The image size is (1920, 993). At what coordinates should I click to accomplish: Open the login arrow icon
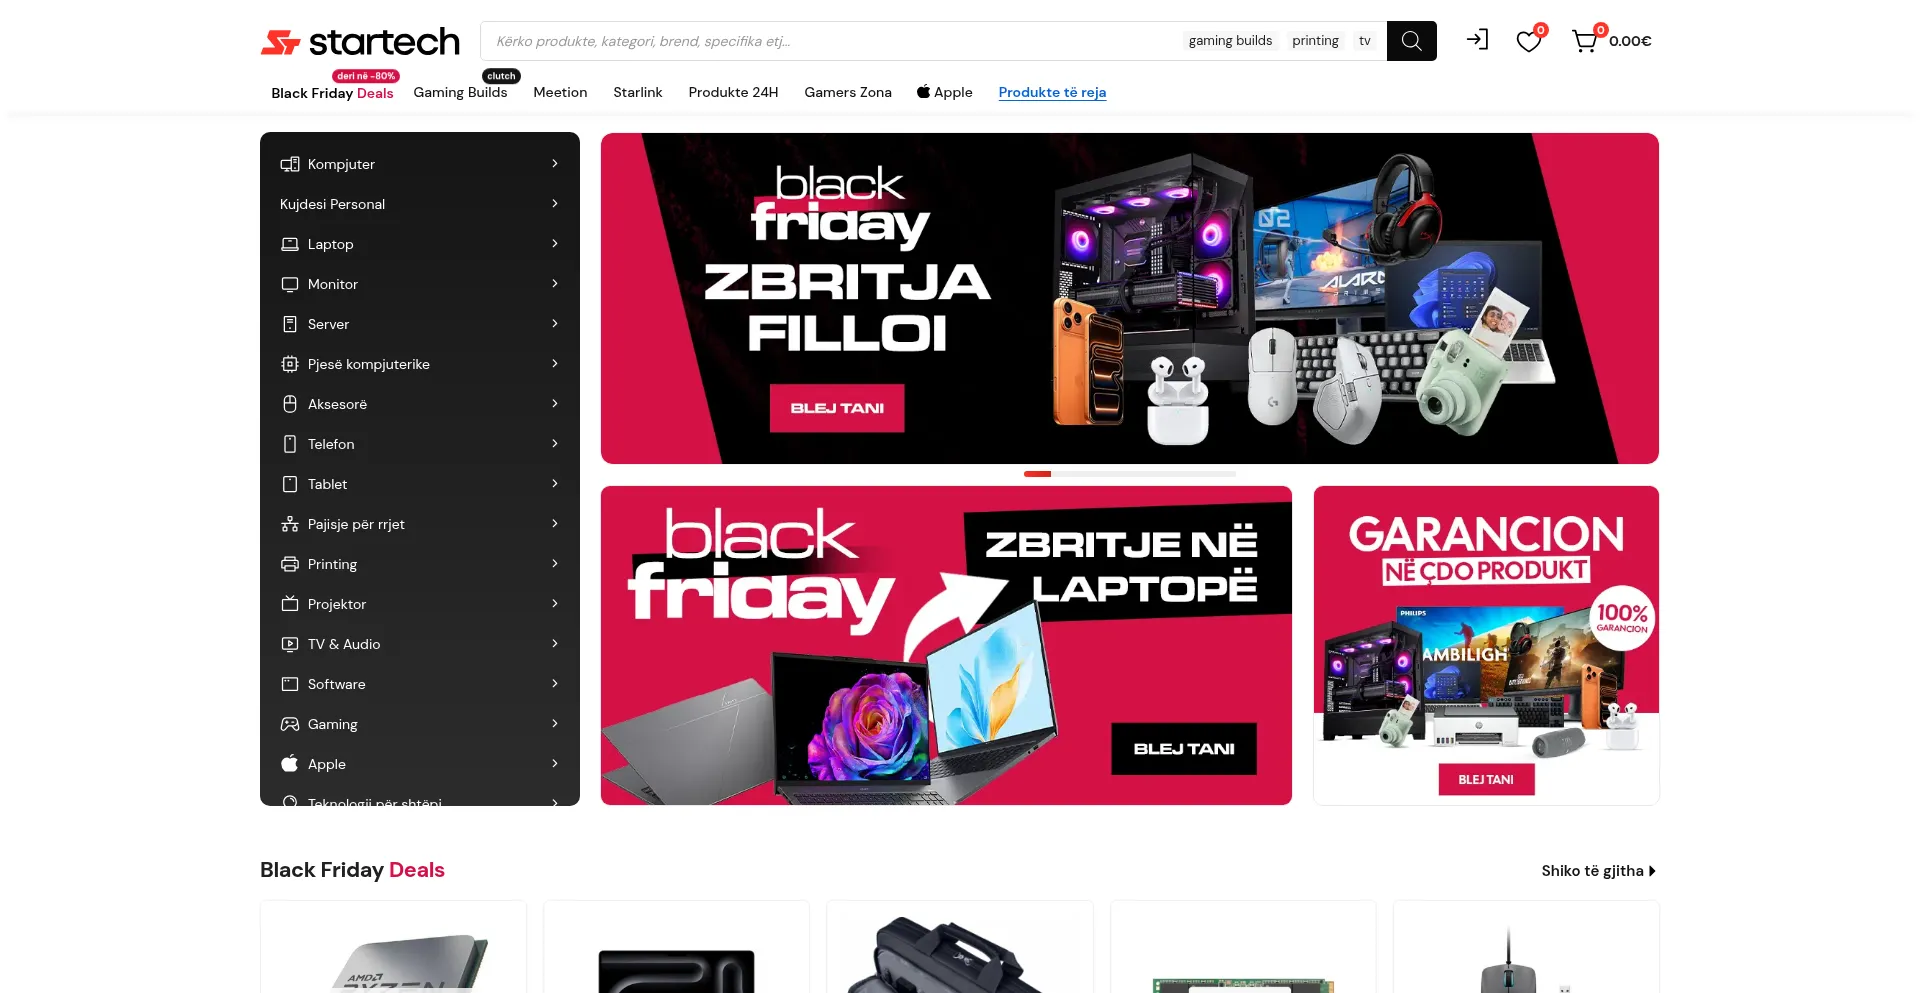click(1477, 40)
